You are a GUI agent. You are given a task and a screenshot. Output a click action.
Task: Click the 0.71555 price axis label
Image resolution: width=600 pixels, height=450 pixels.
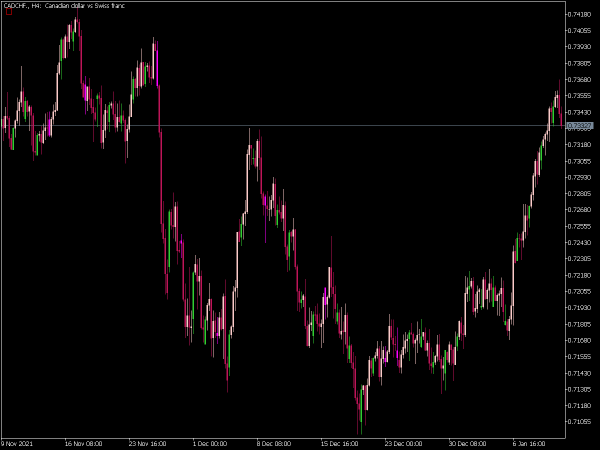tap(579, 357)
